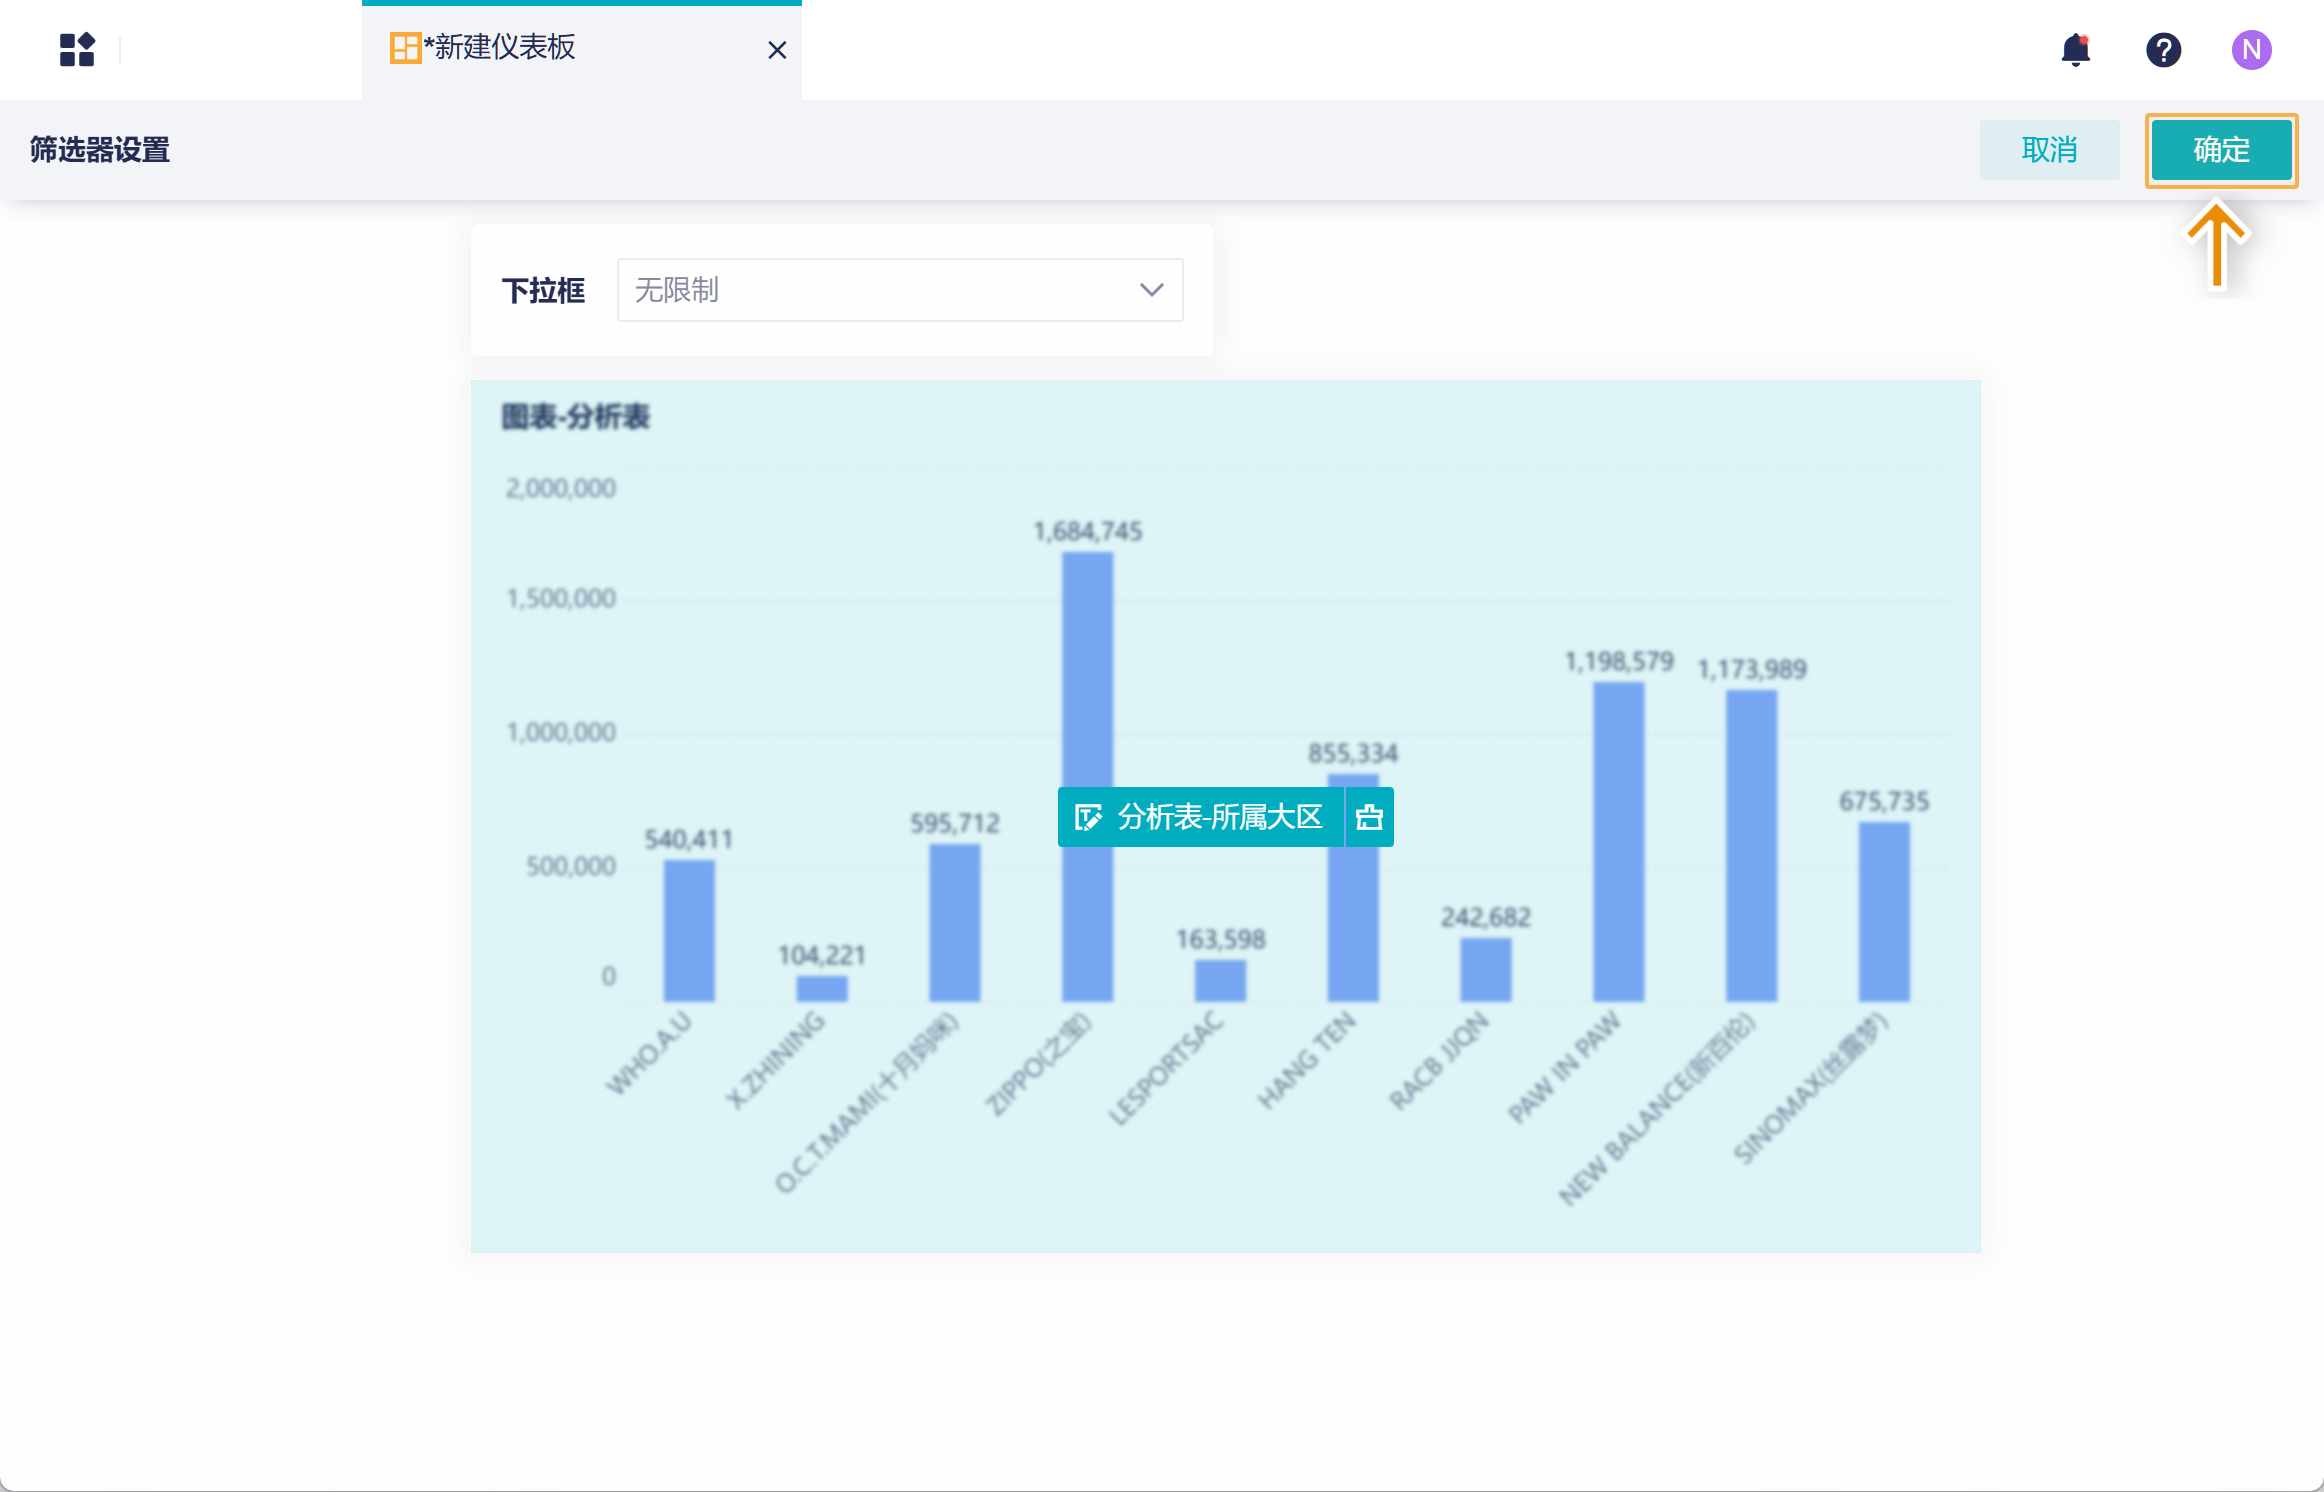This screenshot has height=1492, width=2324.
Task: Click the ZIPPO bar value 1,684,745
Action: pos(1088,531)
